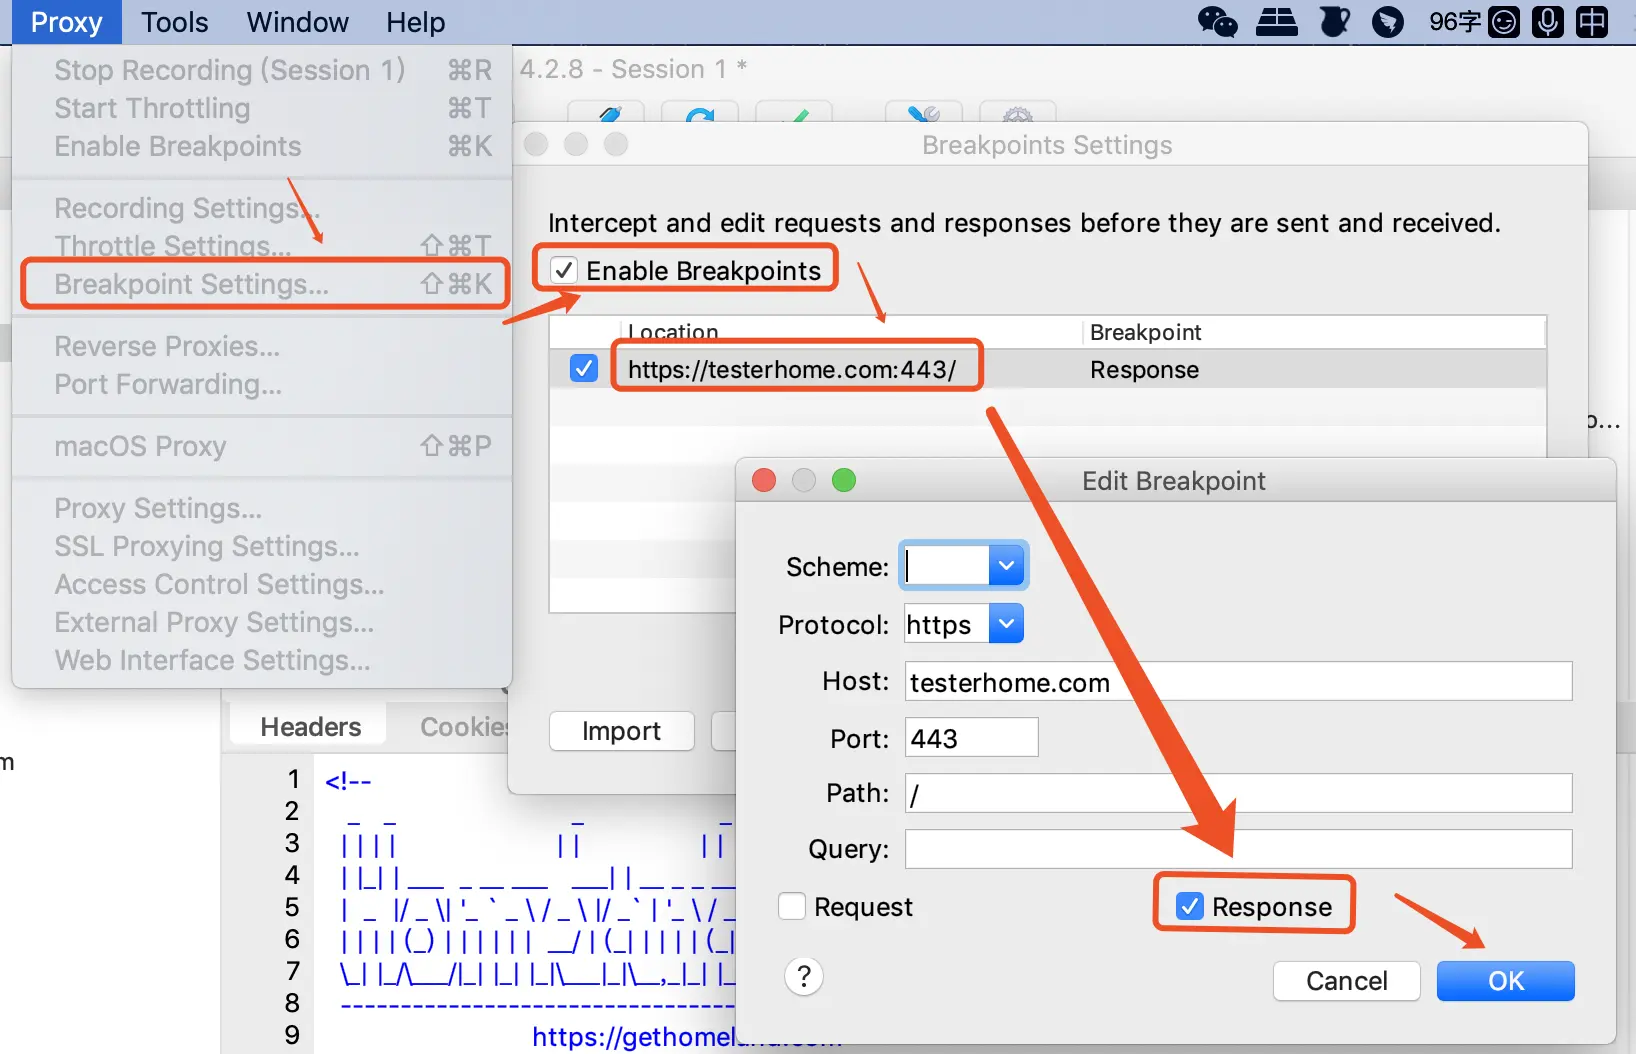Open SSL Proxying Settings...

262,546
